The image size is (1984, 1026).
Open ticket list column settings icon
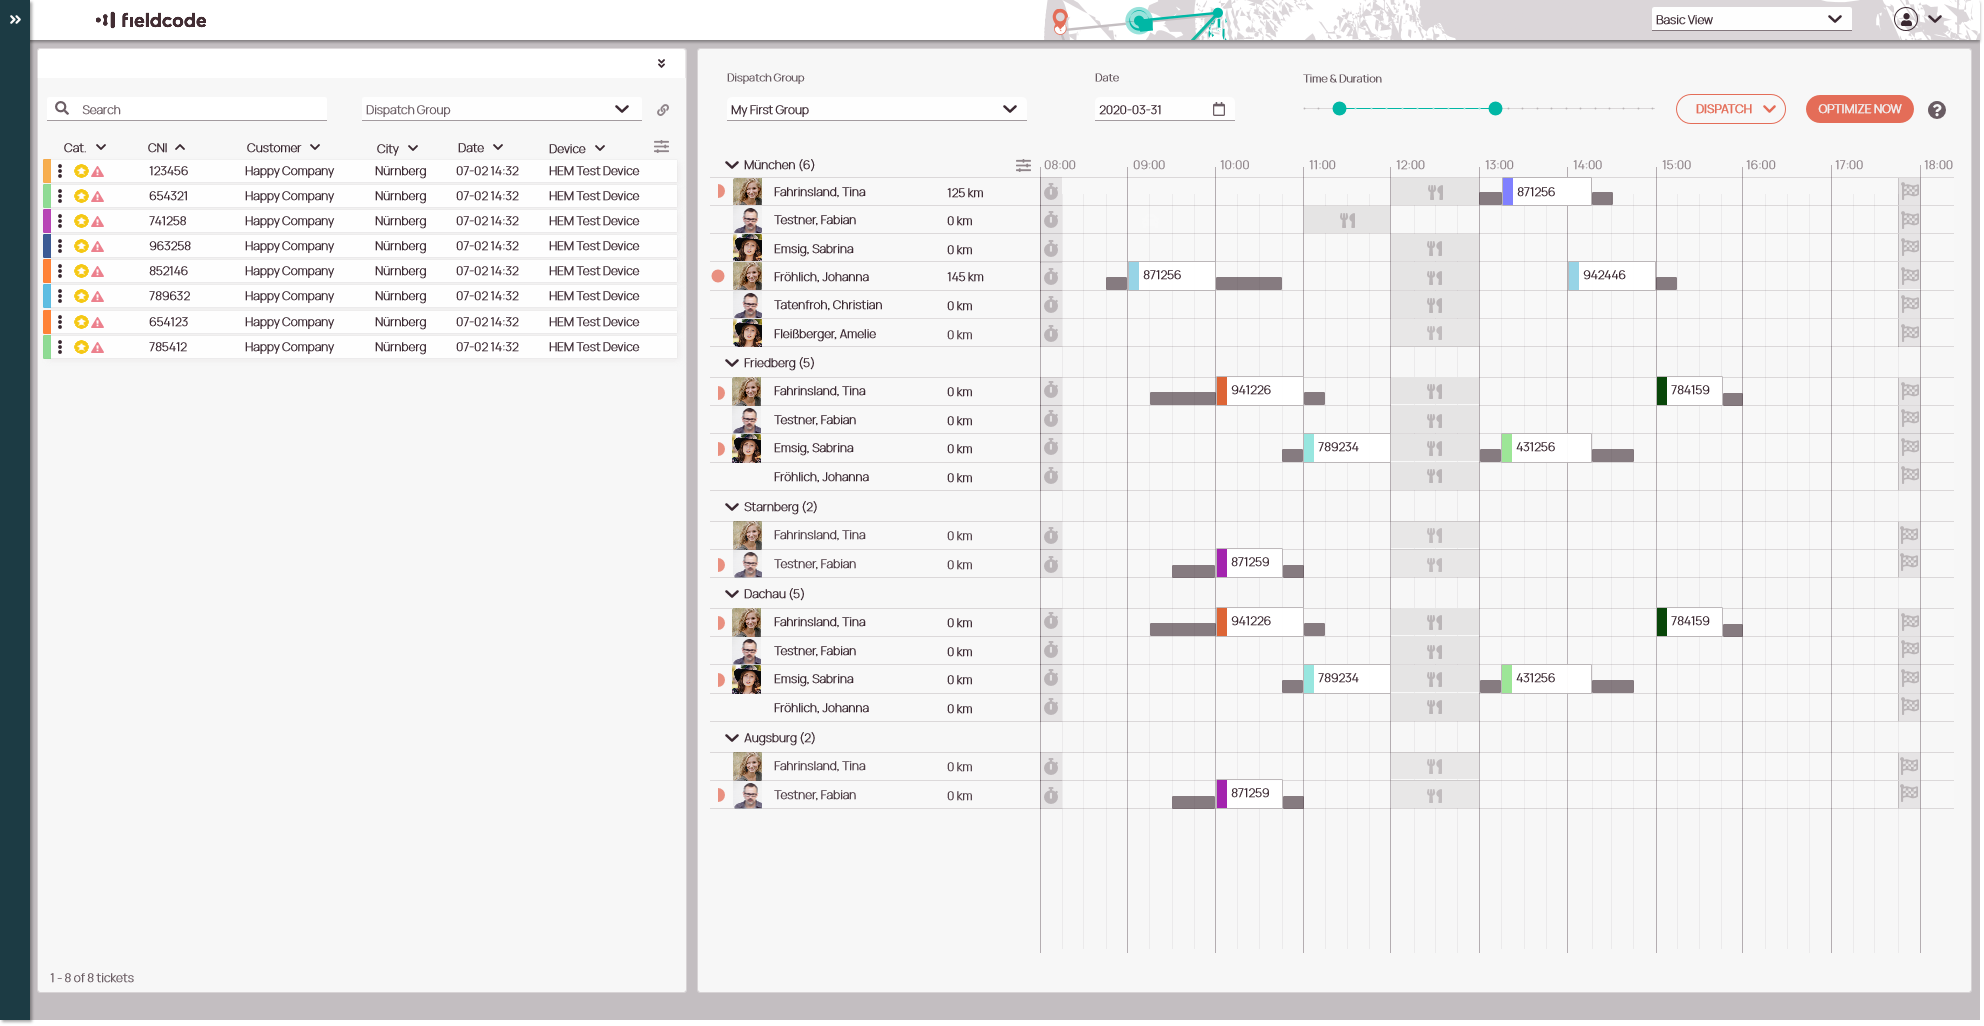(x=661, y=147)
